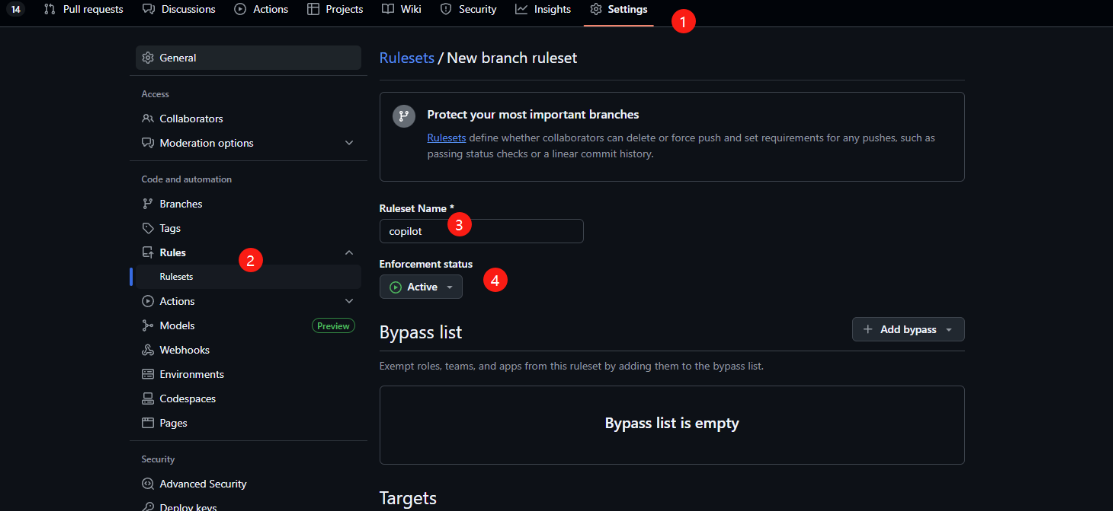This screenshot has height=511, width=1113.
Task: Click the pull request icon in top nav
Action: (x=50, y=9)
